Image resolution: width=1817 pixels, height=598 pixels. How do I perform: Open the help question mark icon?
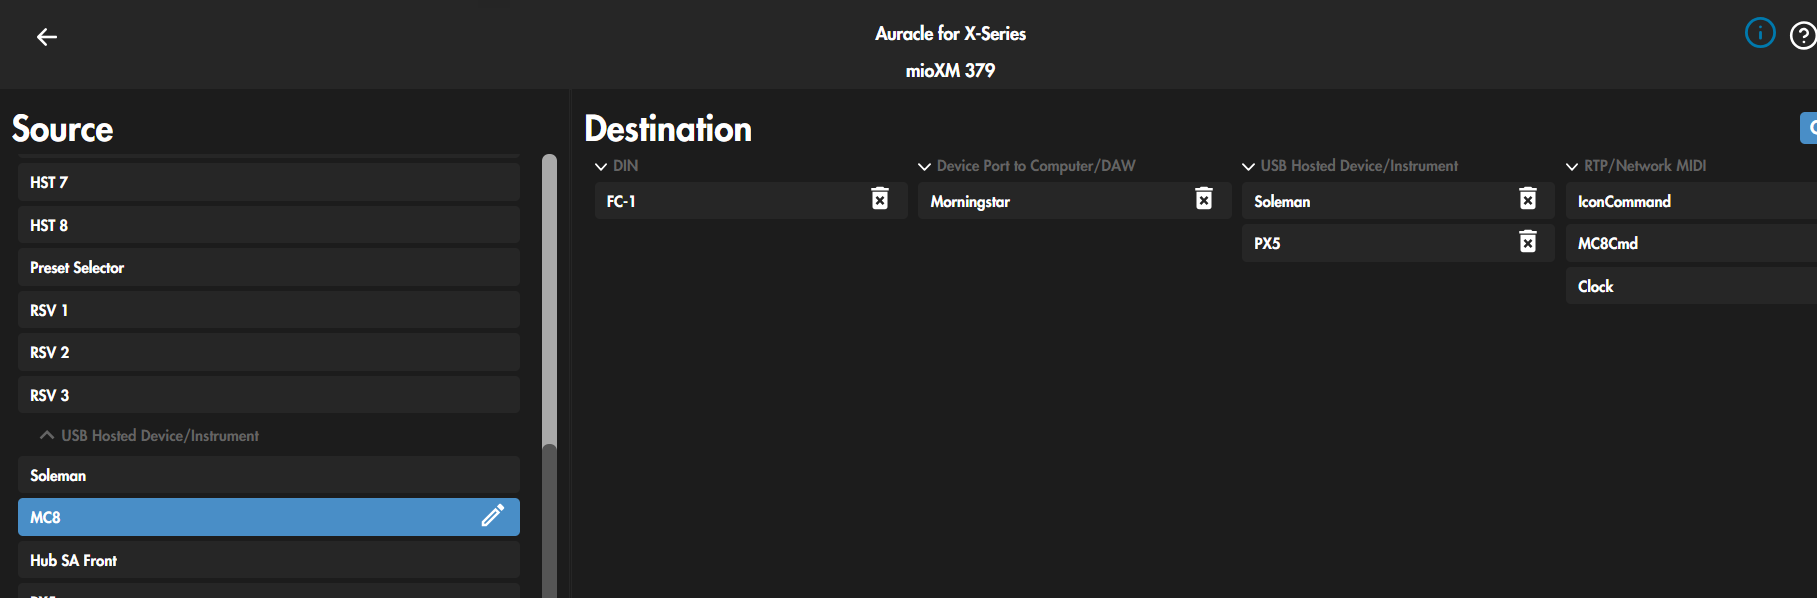point(1802,36)
